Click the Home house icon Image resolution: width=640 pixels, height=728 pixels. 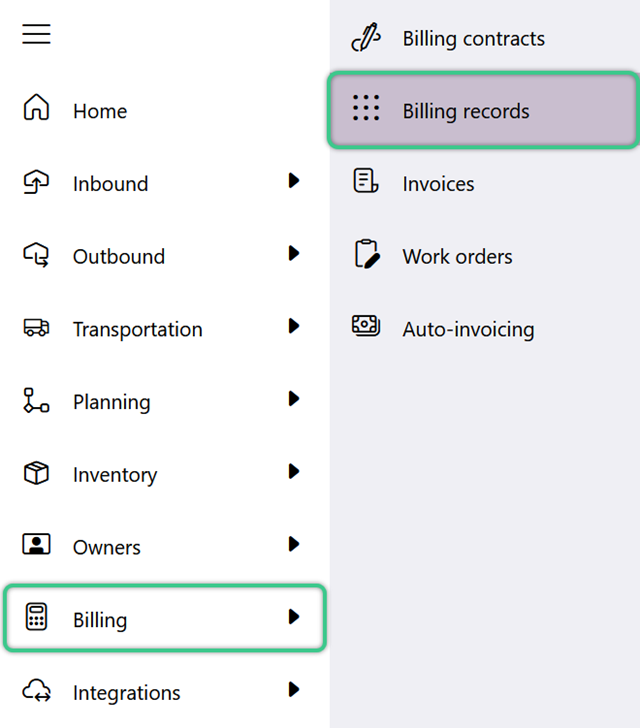pos(36,107)
